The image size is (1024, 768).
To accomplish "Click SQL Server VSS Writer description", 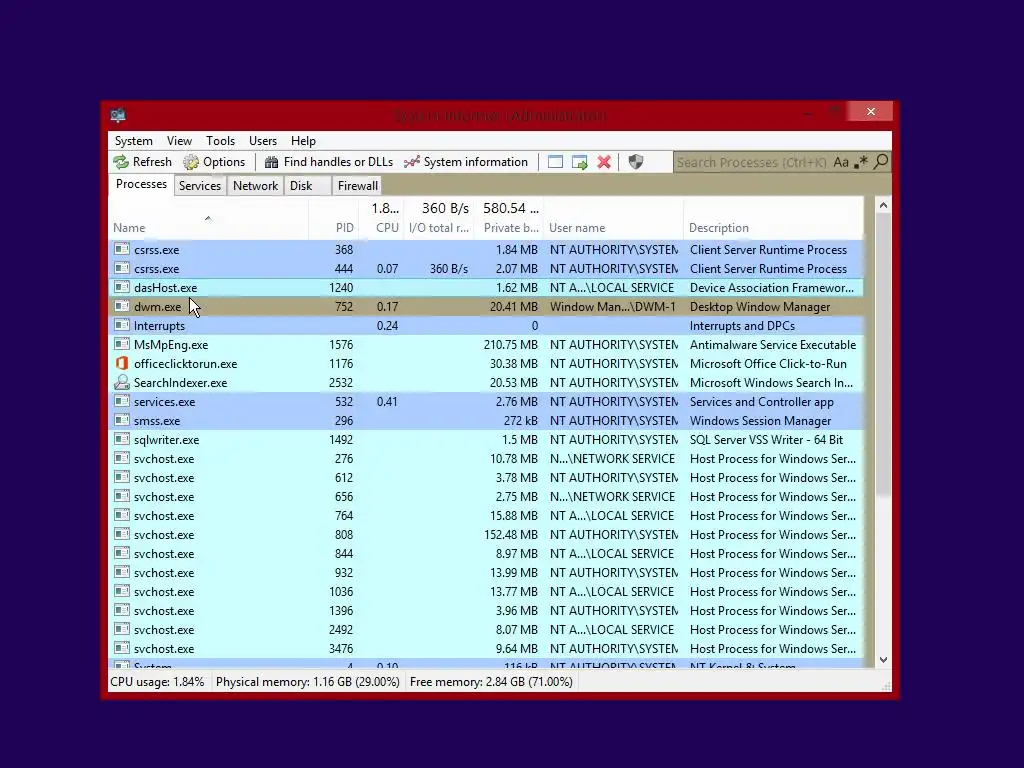I will tap(766, 440).
